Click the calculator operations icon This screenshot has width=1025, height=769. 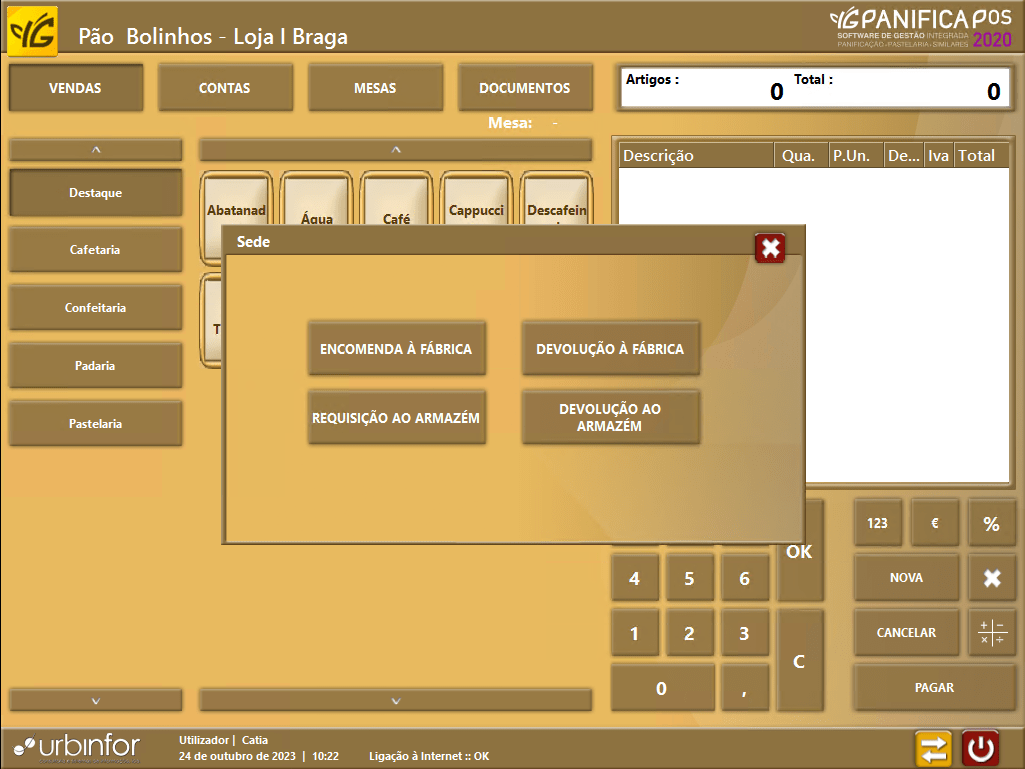(991, 632)
